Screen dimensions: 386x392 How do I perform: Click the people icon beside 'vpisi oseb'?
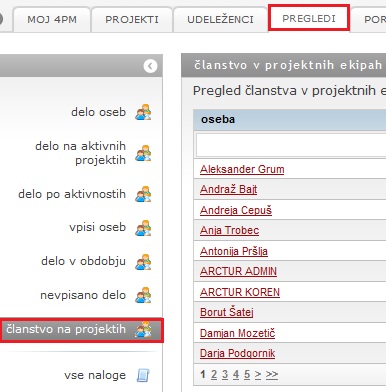tap(143, 228)
